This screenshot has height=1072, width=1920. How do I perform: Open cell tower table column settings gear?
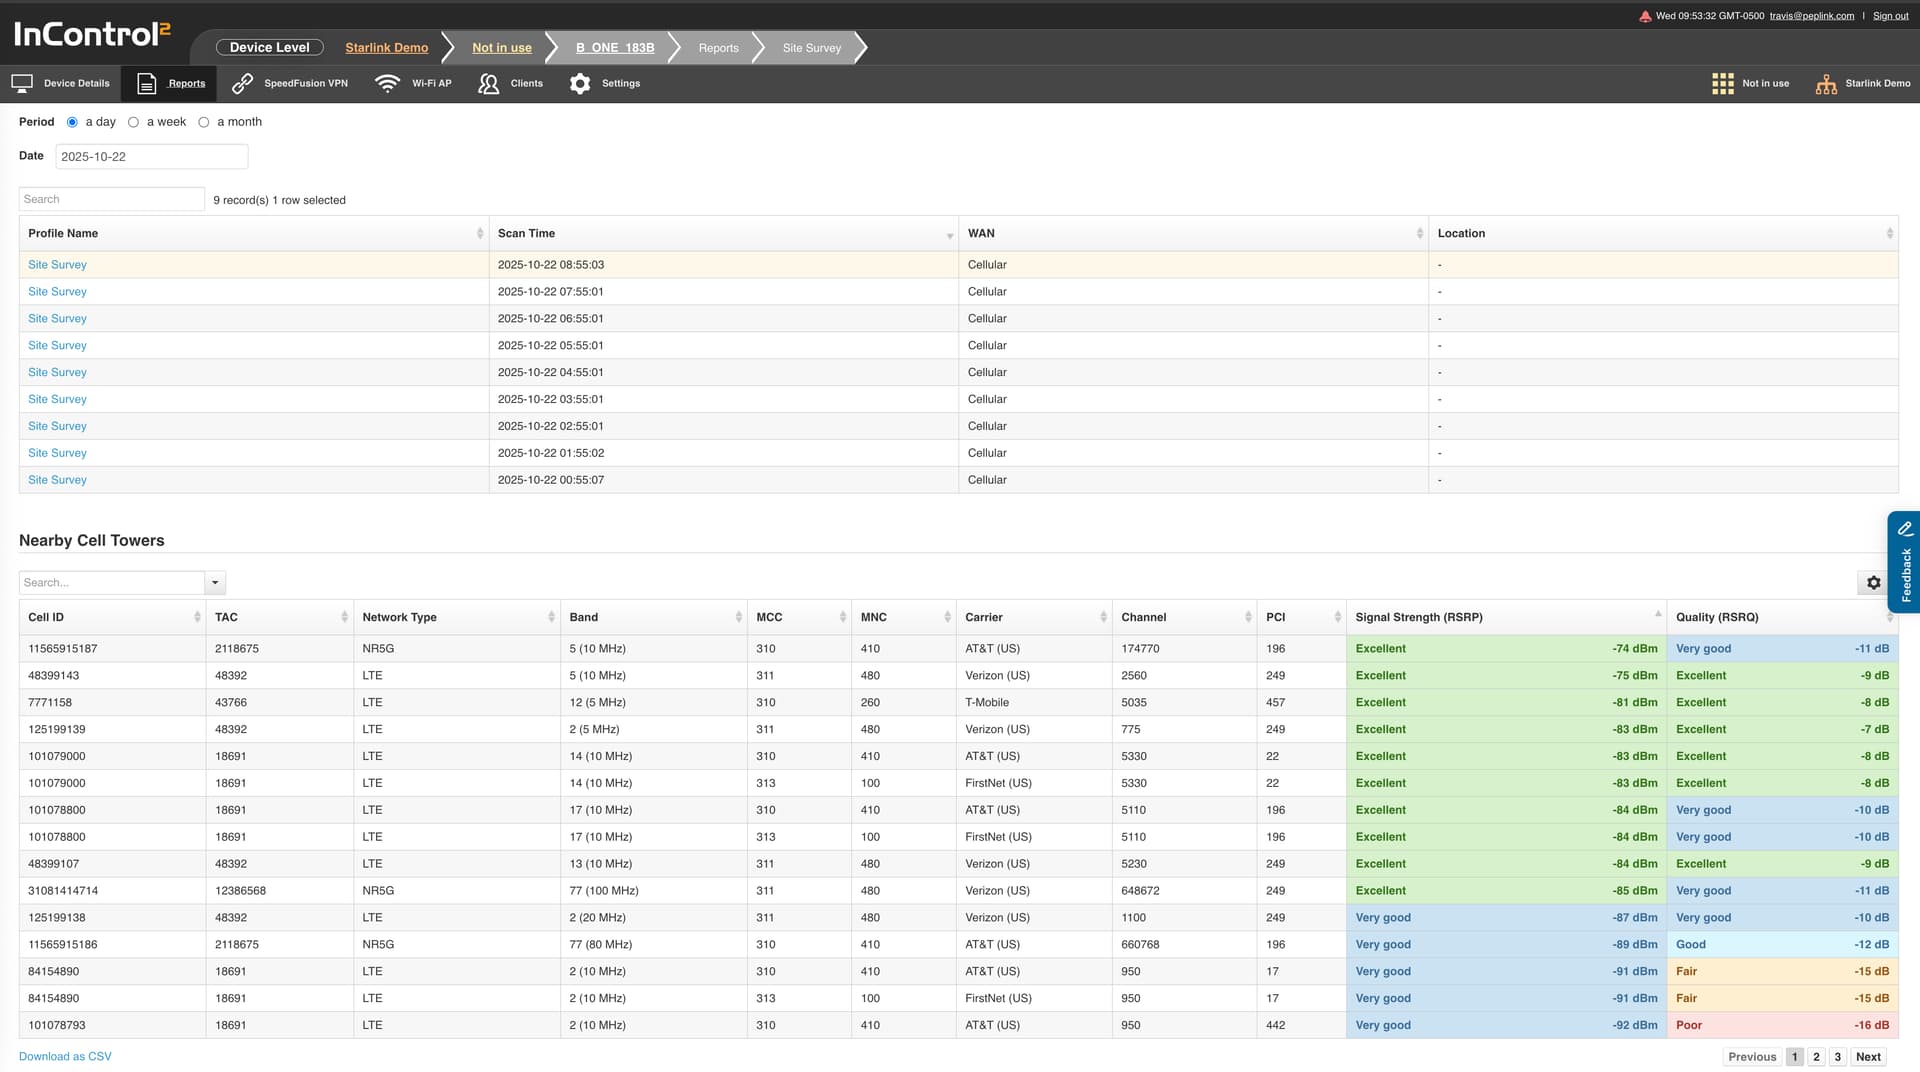(x=1873, y=582)
